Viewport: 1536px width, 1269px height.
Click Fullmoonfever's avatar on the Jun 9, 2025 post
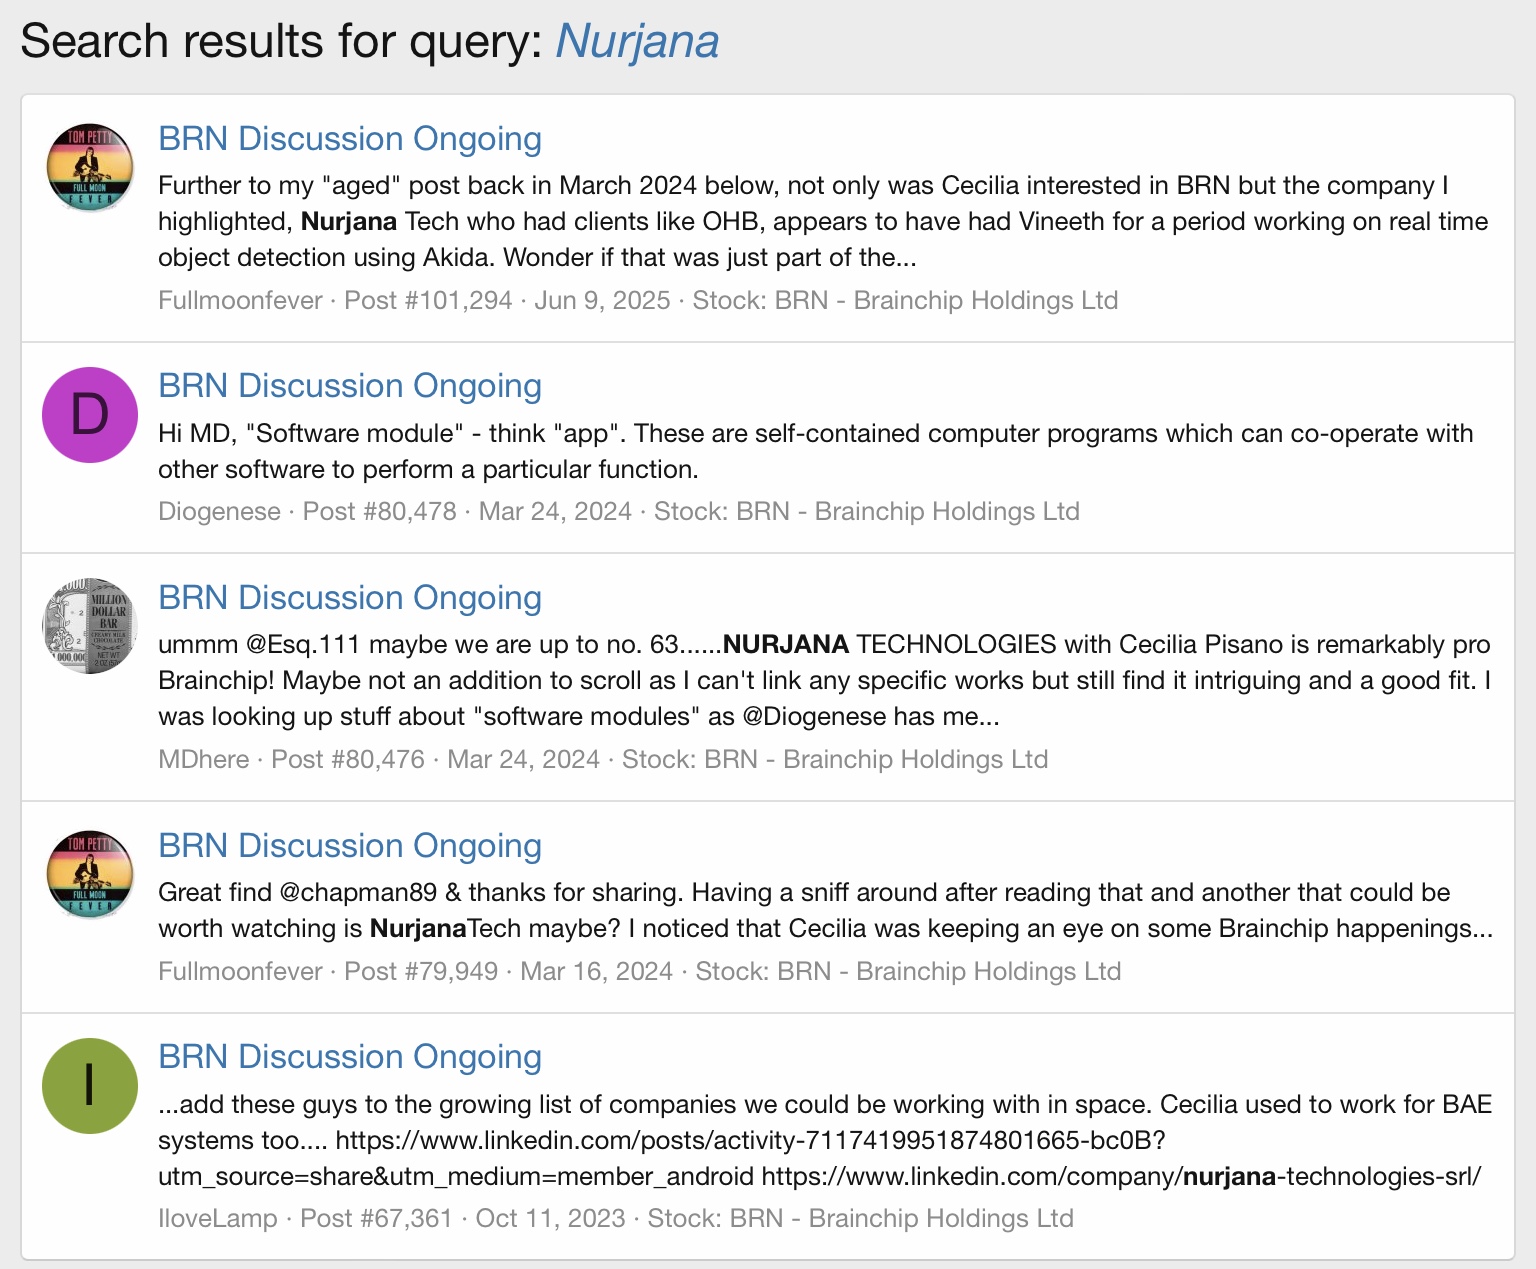pos(90,167)
